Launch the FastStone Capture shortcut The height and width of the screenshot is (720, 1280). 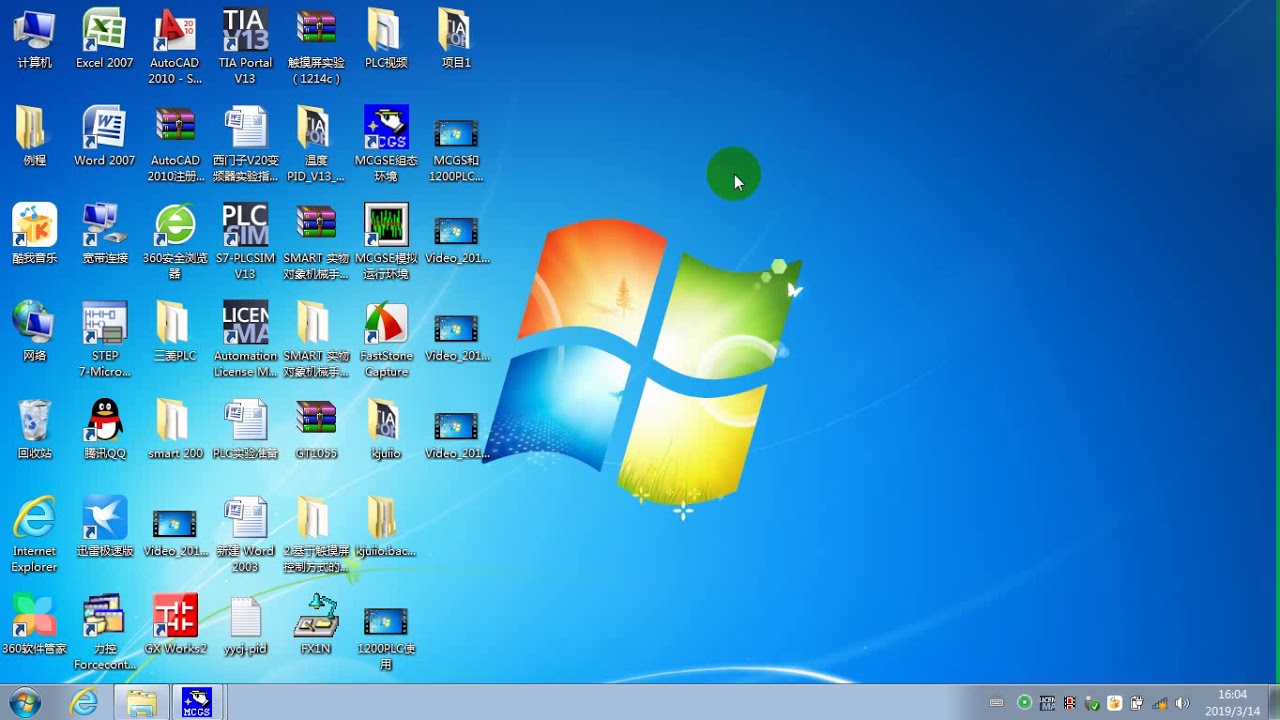(386, 340)
